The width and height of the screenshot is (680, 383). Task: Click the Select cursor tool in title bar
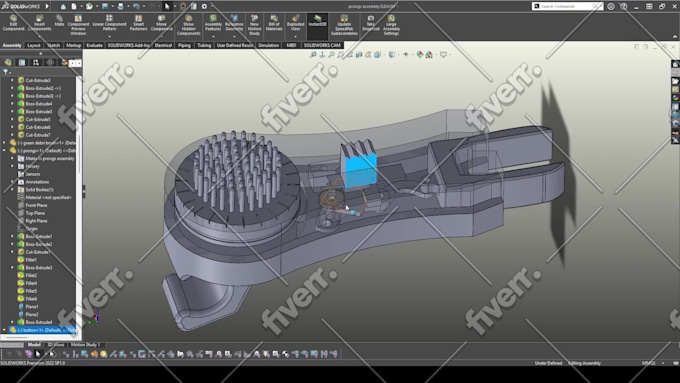(x=167, y=6)
